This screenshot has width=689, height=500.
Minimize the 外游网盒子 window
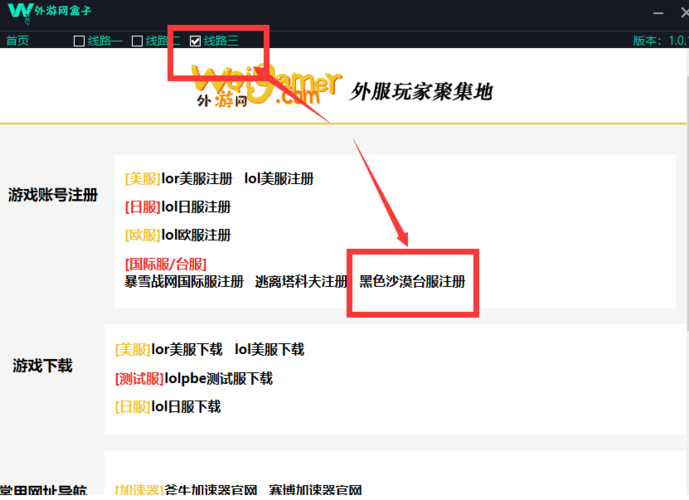(x=658, y=13)
